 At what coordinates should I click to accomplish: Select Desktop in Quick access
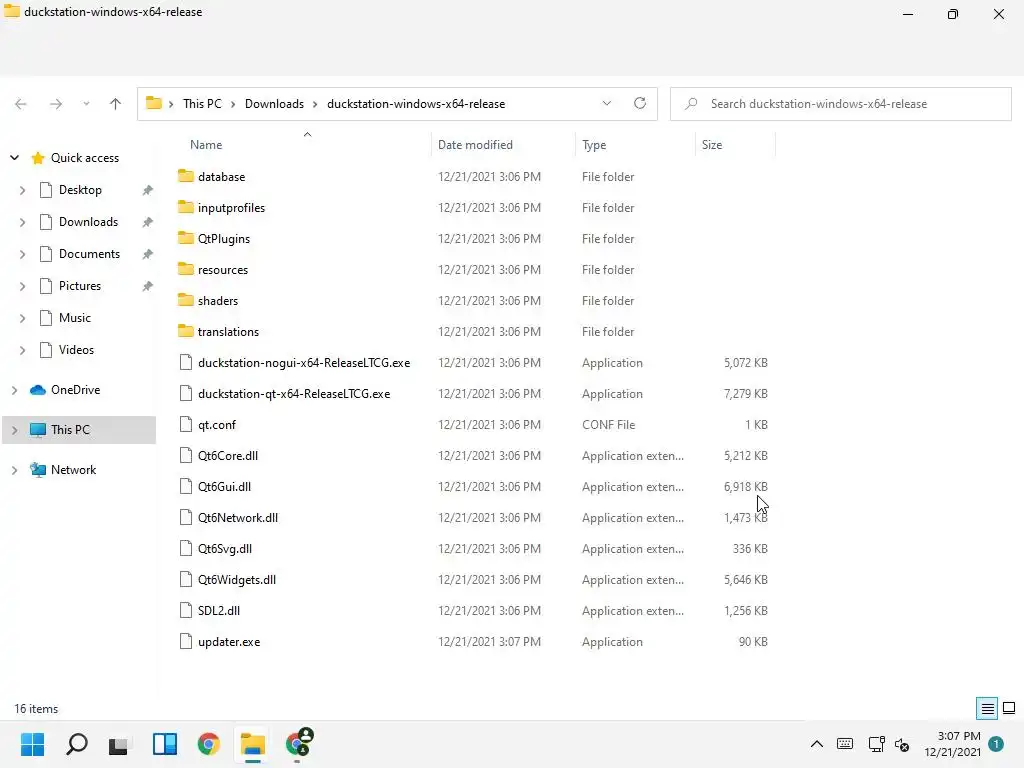point(80,190)
